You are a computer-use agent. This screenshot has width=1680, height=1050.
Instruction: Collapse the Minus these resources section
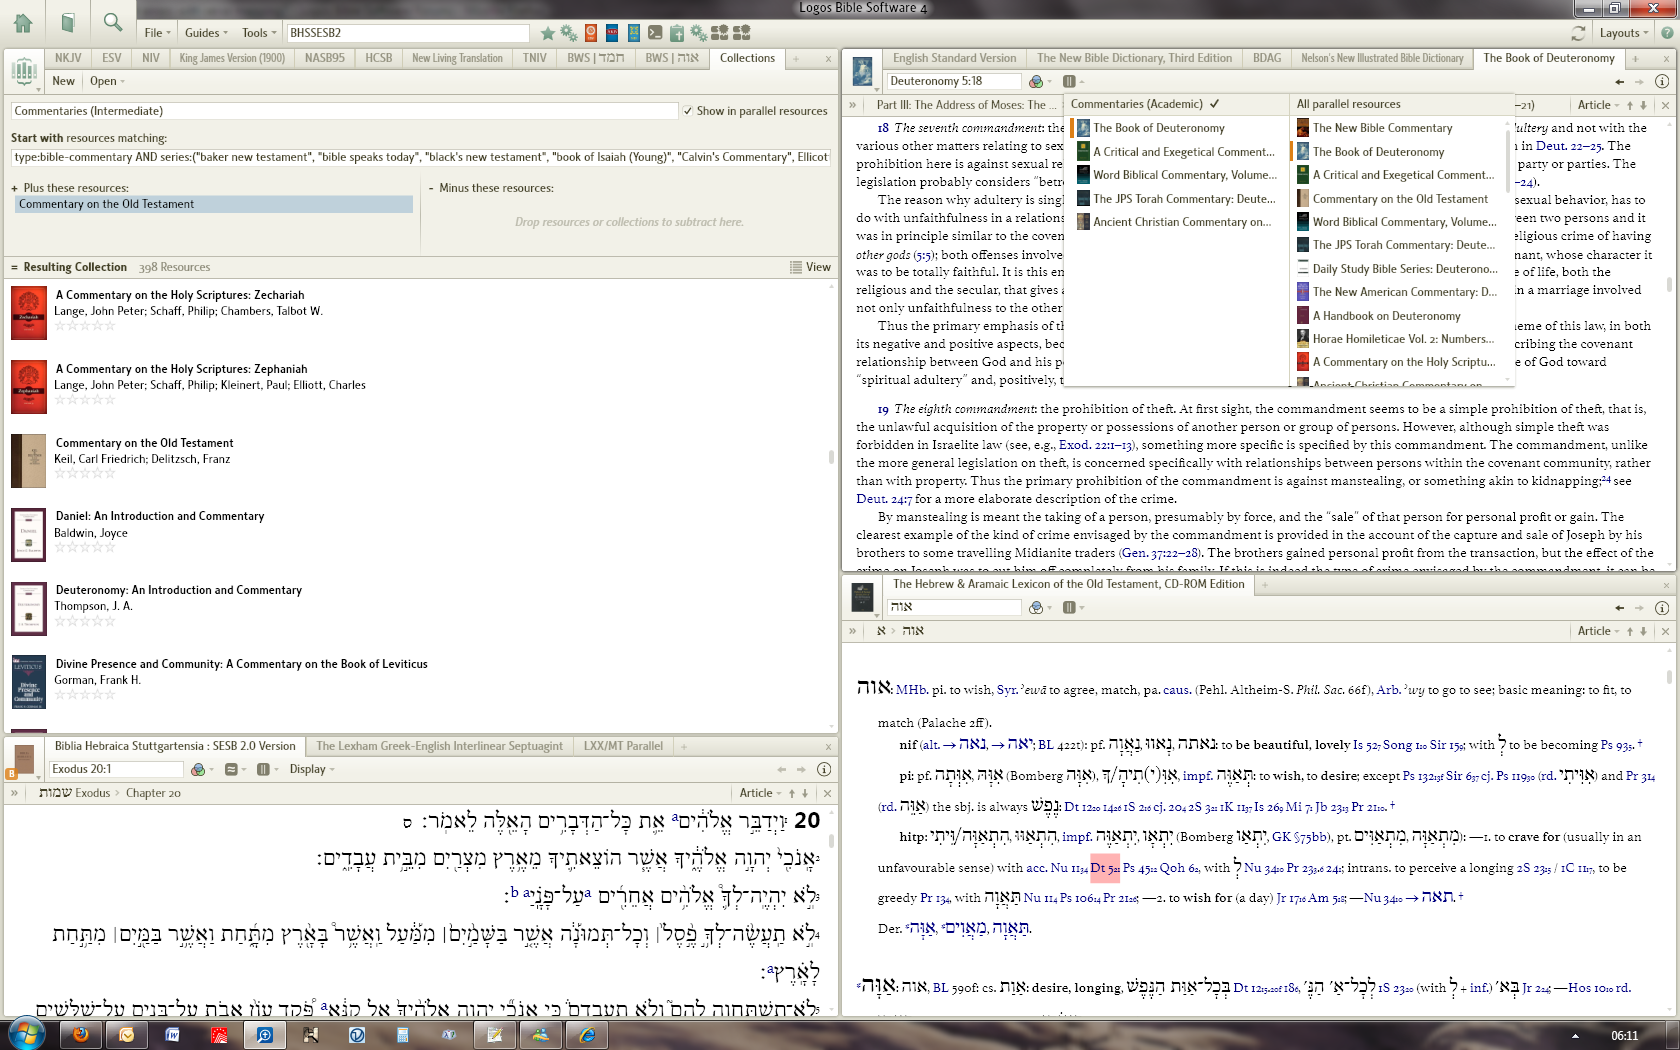point(430,188)
